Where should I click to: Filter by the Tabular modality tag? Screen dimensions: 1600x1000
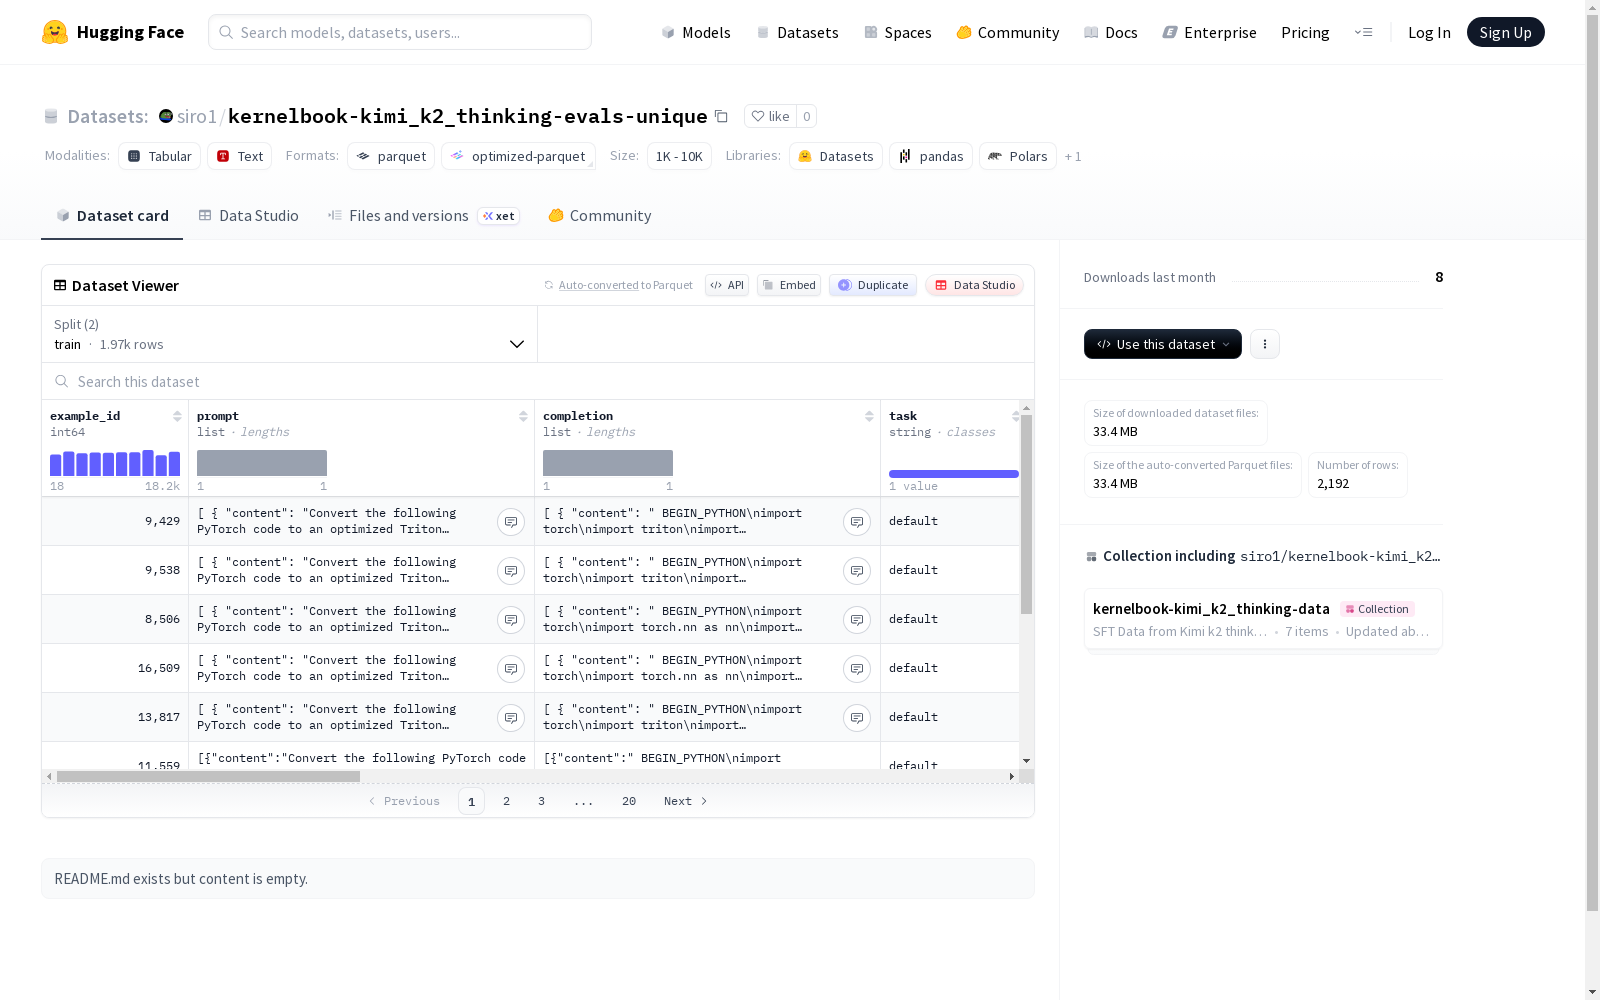[x=160, y=156]
